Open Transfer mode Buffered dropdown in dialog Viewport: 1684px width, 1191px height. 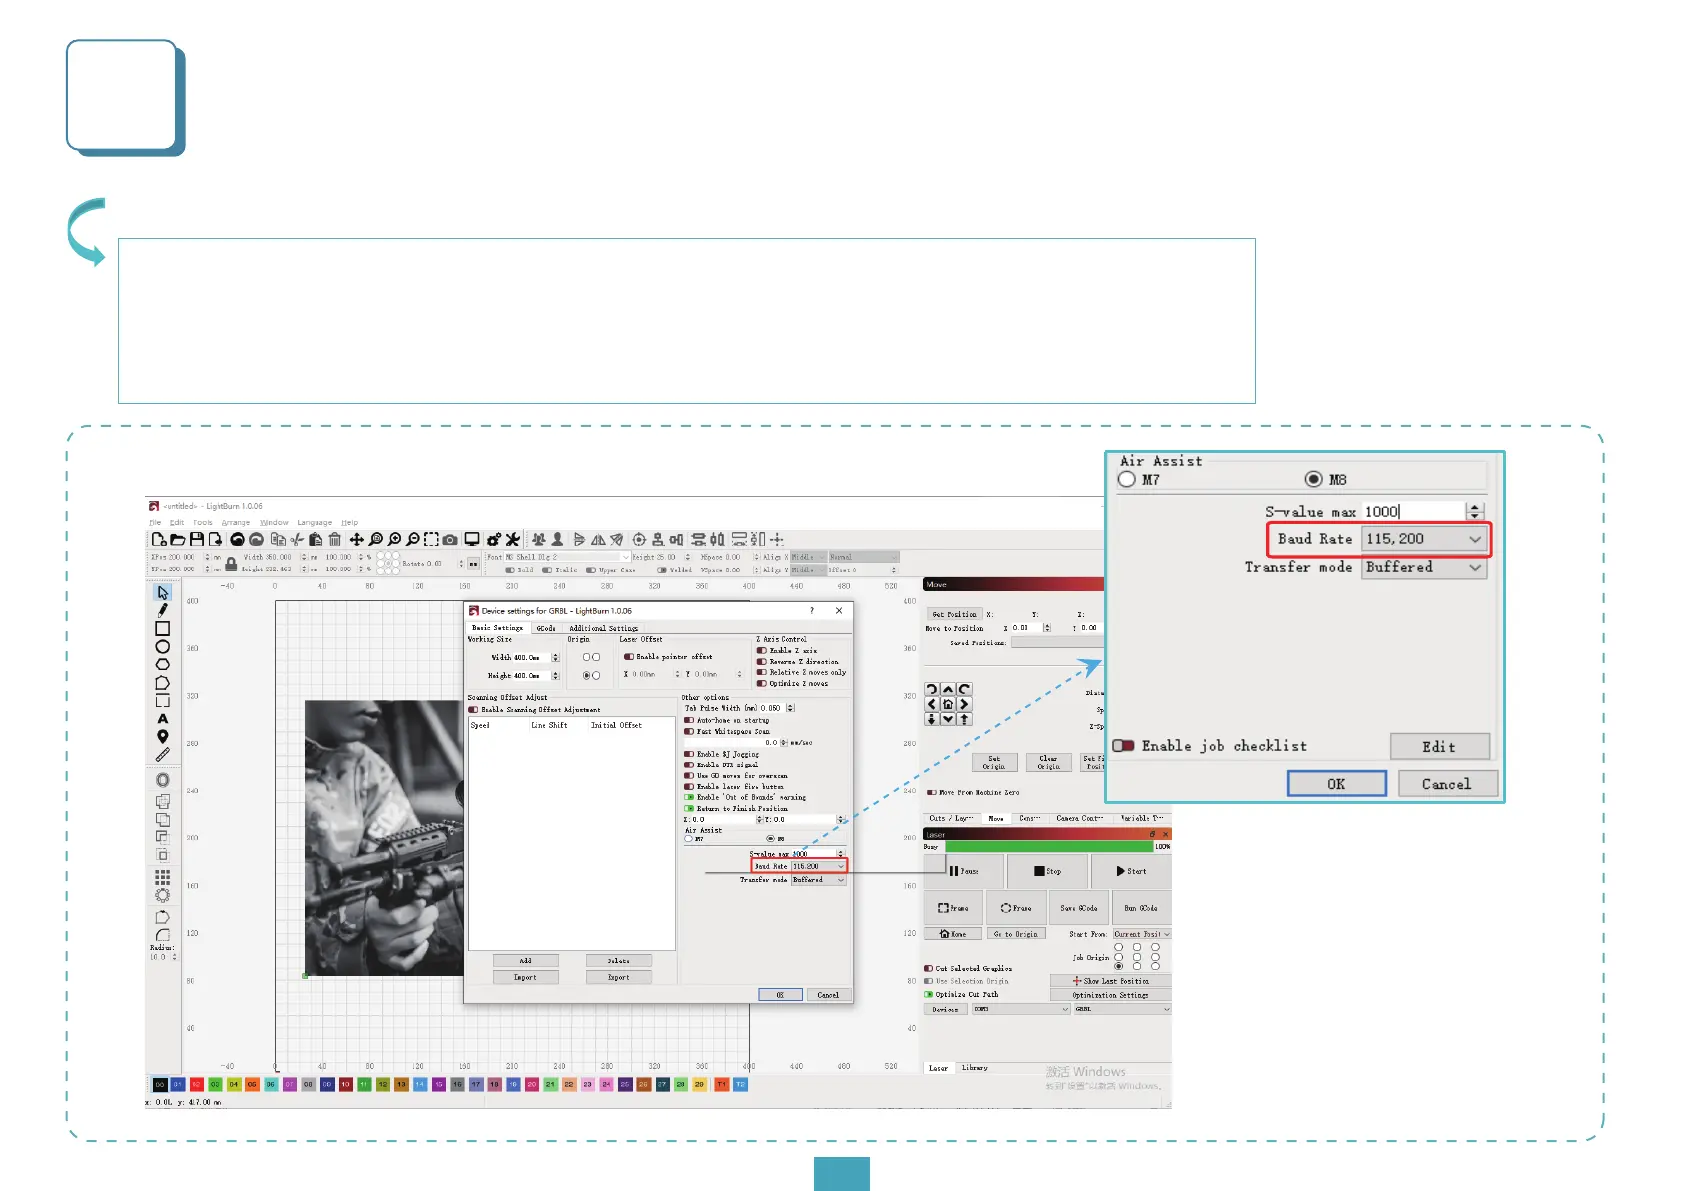pyautogui.click(x=819, y=880)
